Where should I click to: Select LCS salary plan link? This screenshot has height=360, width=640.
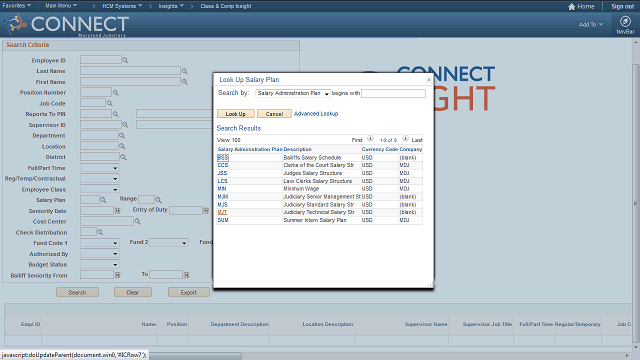pos(222,181)
